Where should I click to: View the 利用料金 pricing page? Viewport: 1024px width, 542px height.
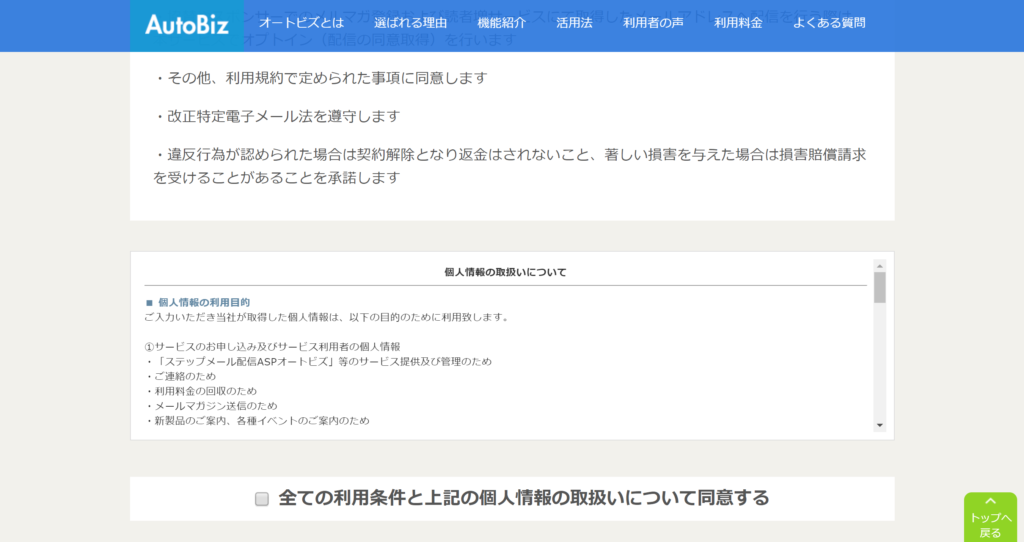point(738,23)
